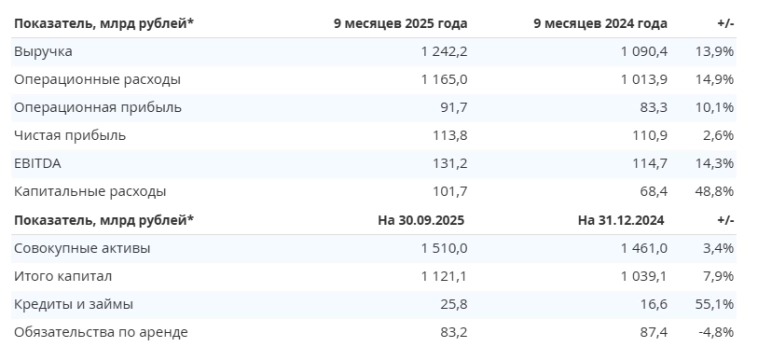
Task: Select the 'Выручка' row label
Action: (x=43, y=51)
